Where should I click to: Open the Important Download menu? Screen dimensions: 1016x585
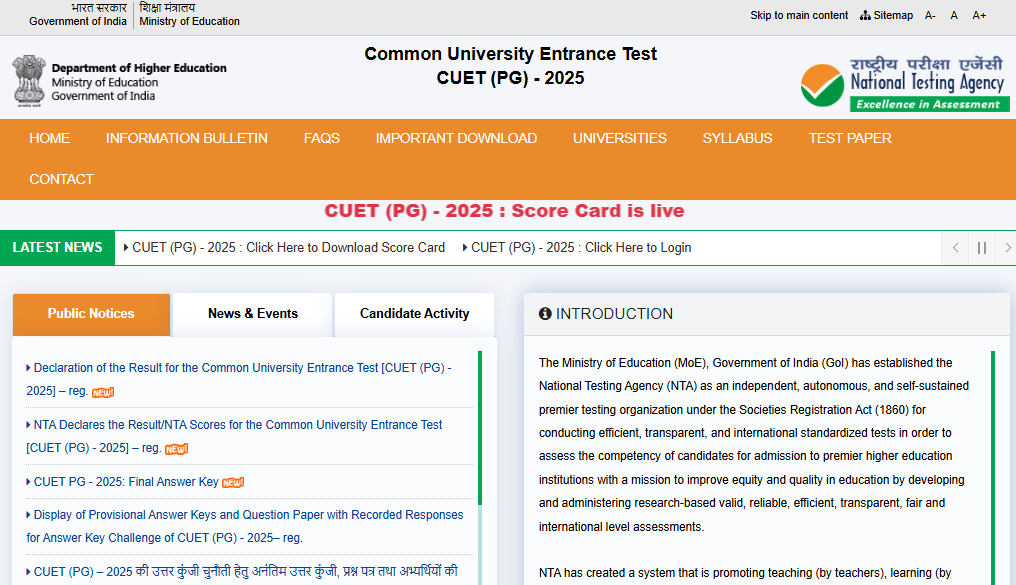pos(456,139)
